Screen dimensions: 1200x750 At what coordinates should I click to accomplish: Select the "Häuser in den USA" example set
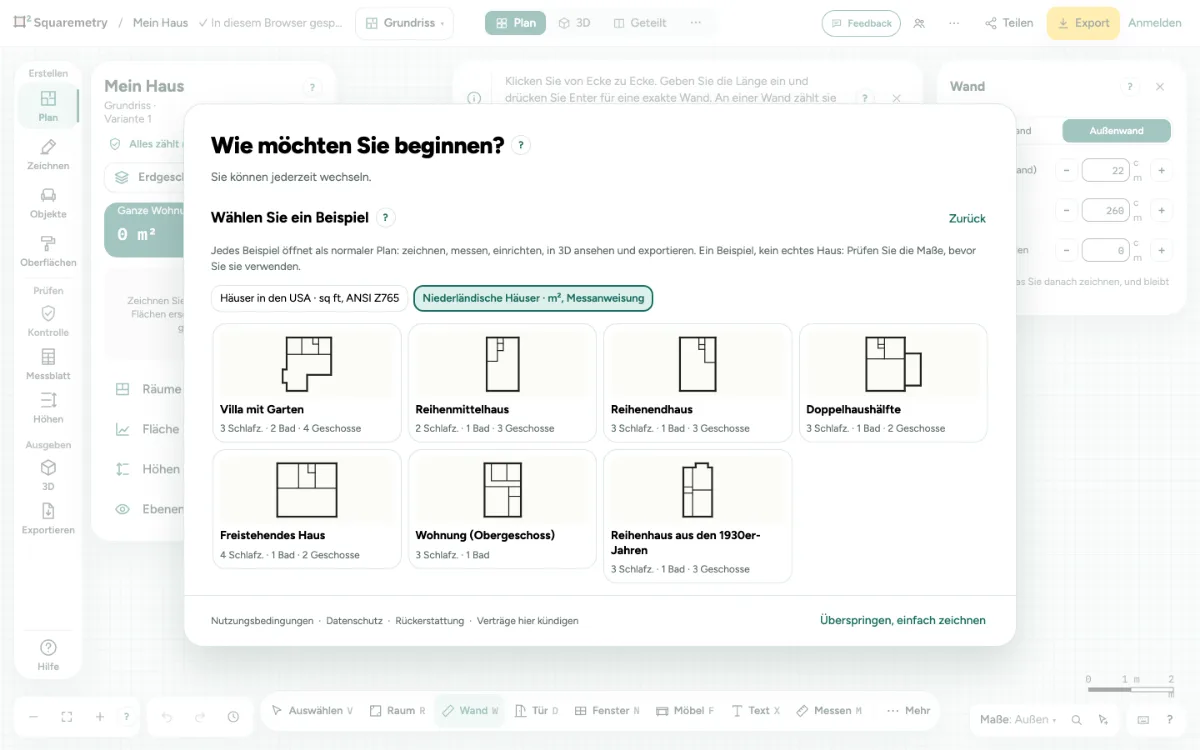click(310, 298)
